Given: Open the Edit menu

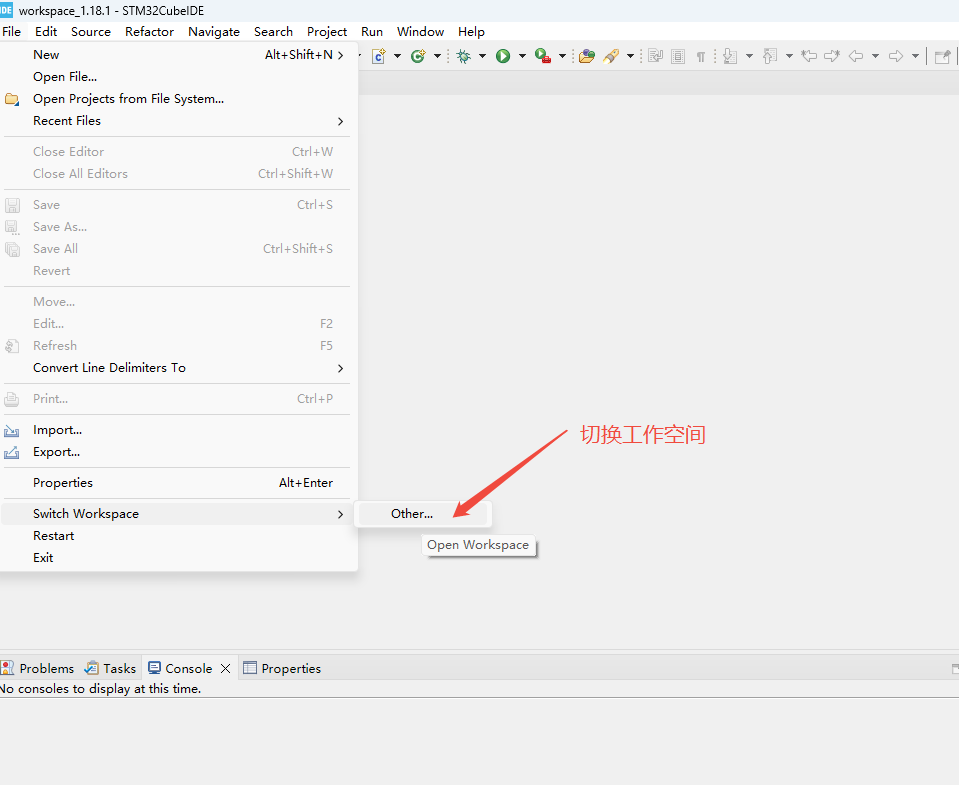Looking at the screenshot, I should point(46,32).
